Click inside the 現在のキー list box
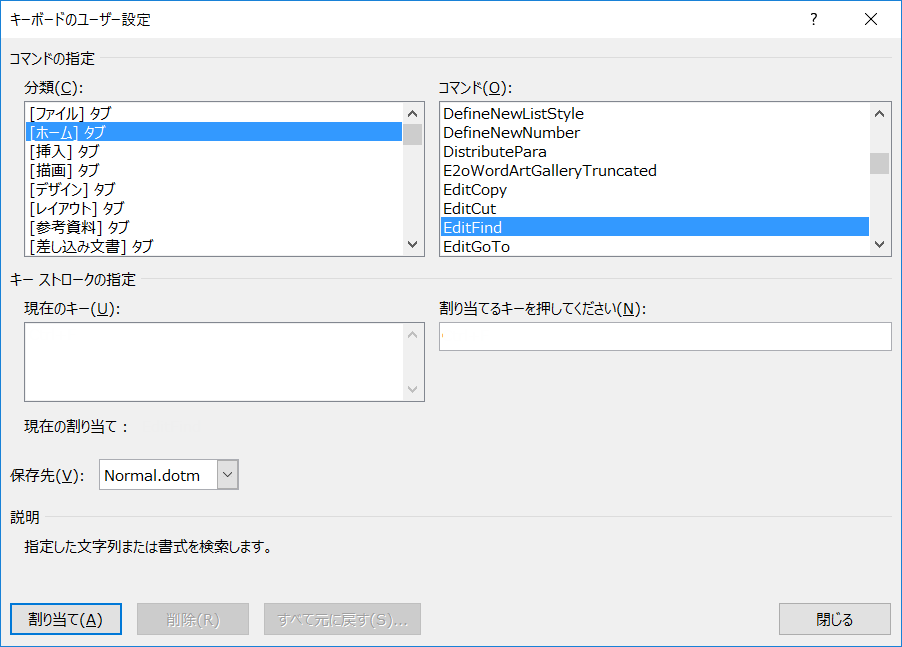 coord(214,362)
